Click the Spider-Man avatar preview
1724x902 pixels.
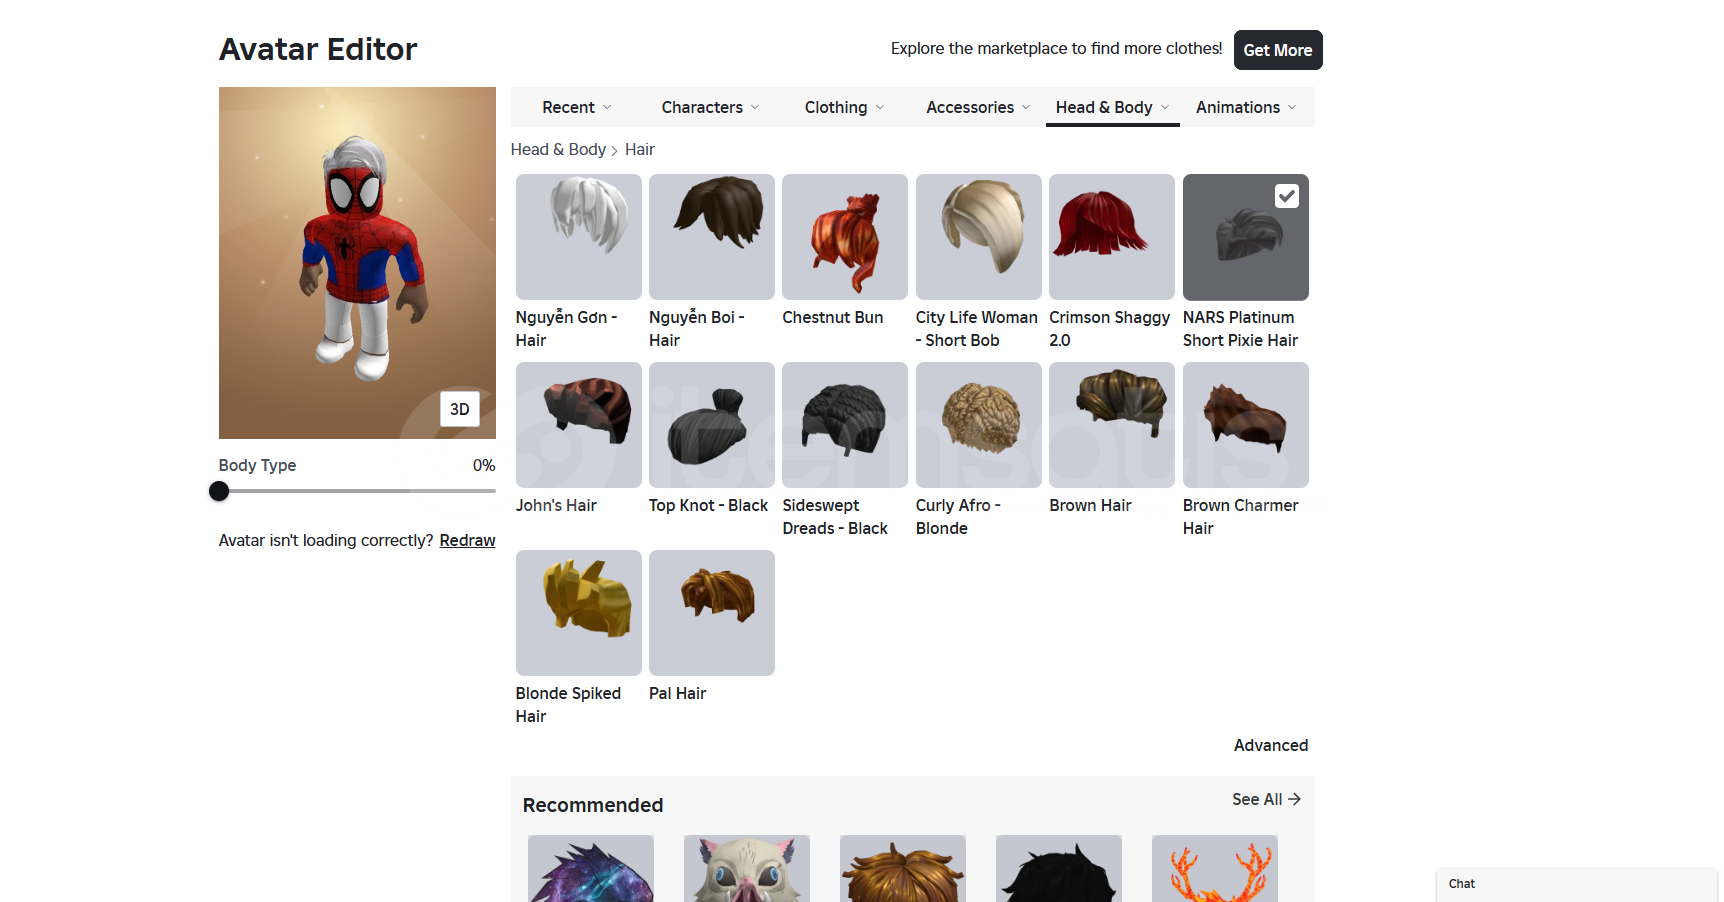coord(357,263)
